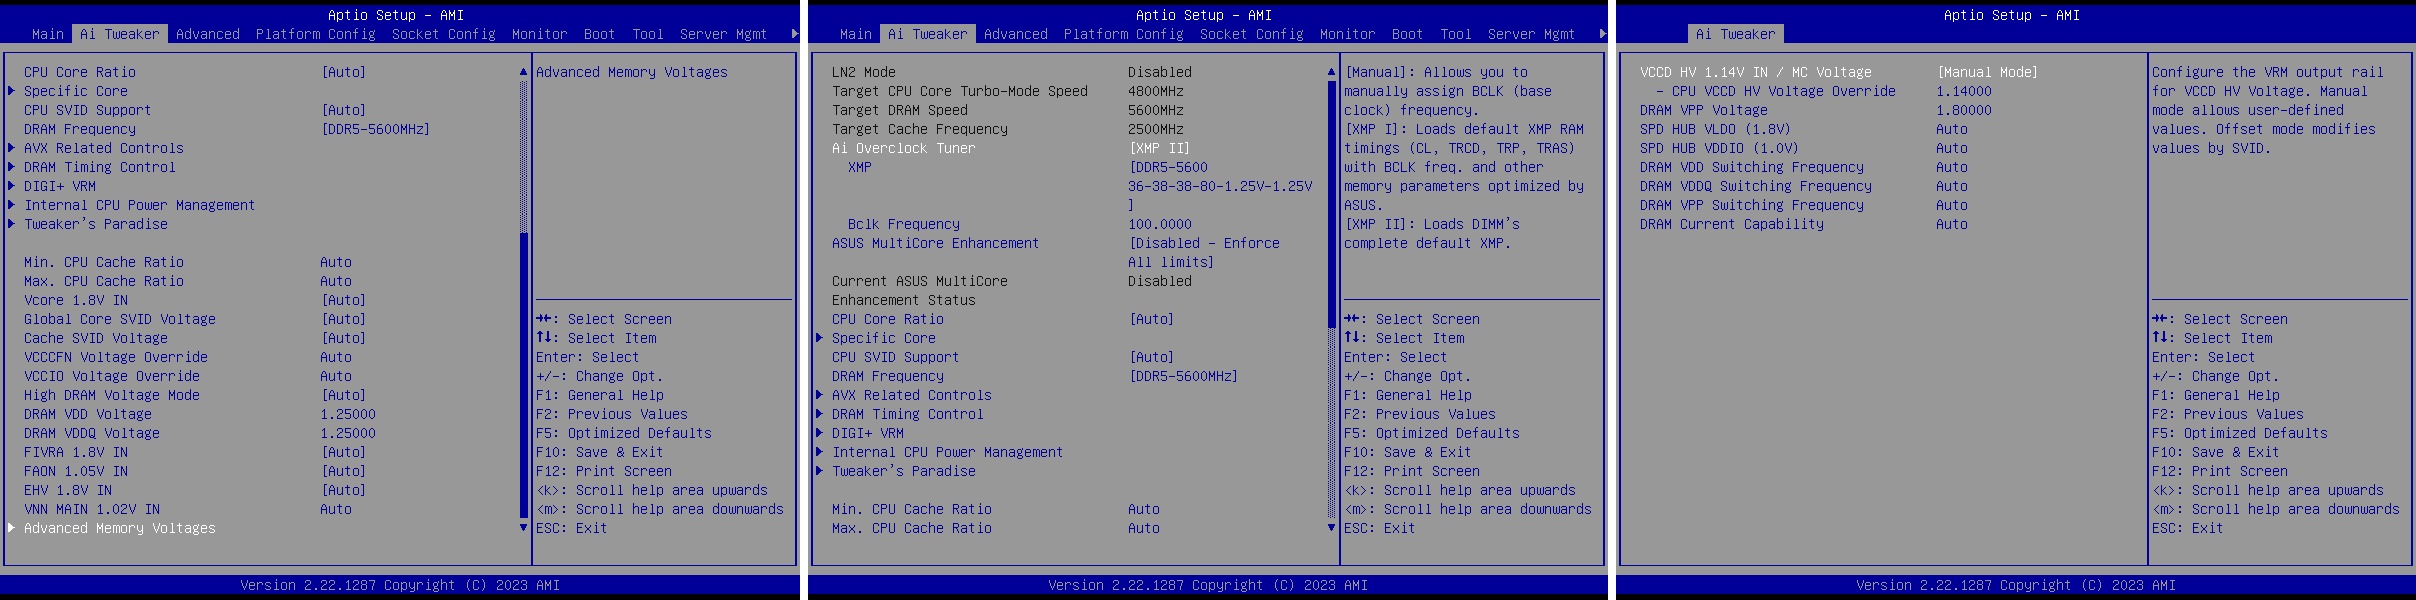Switch to Socket Config tab above the LN2 Mode pane

(x=1251, y=34)
